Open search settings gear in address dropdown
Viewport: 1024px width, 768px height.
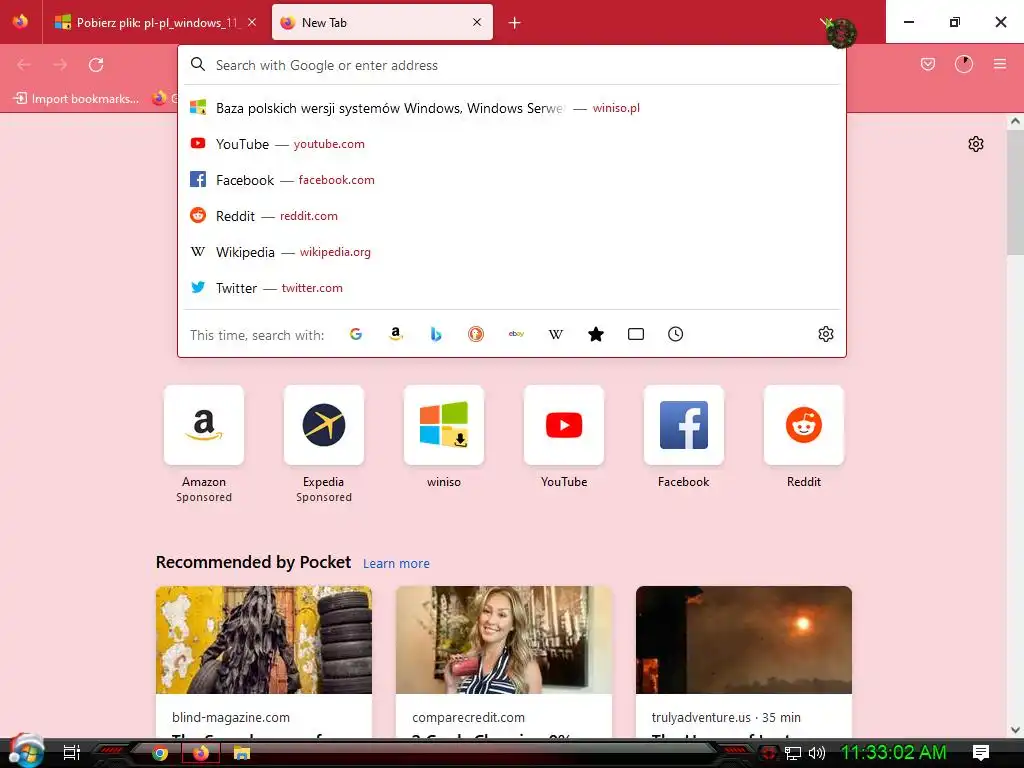[x=825, y=334]
